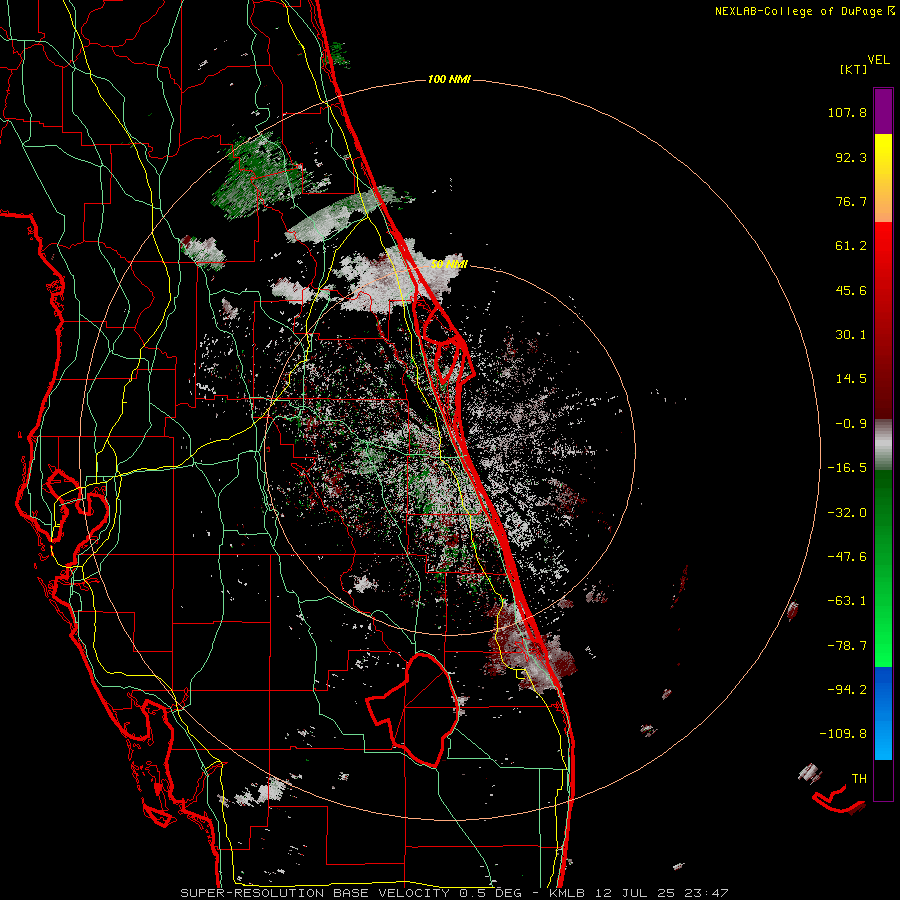Click the 14.5 velocity scale value

click(851, 379)
